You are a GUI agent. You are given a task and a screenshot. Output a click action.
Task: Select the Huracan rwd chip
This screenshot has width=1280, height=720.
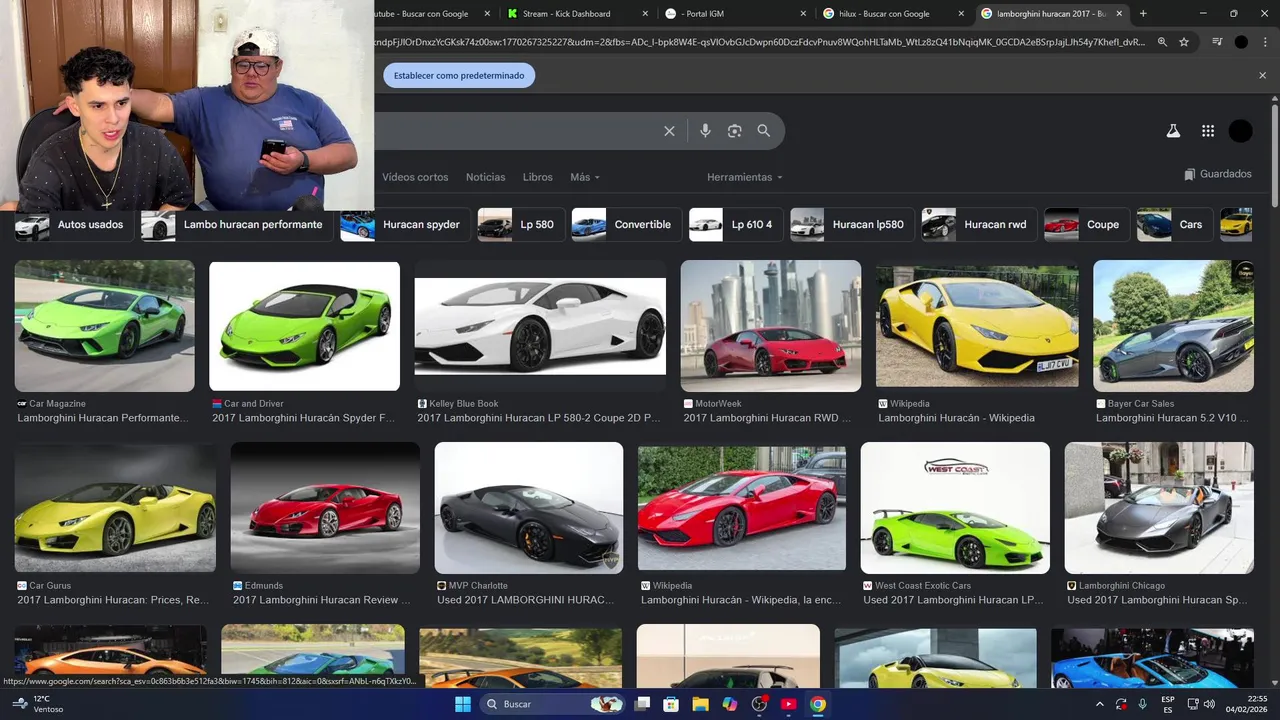point(978,225)
